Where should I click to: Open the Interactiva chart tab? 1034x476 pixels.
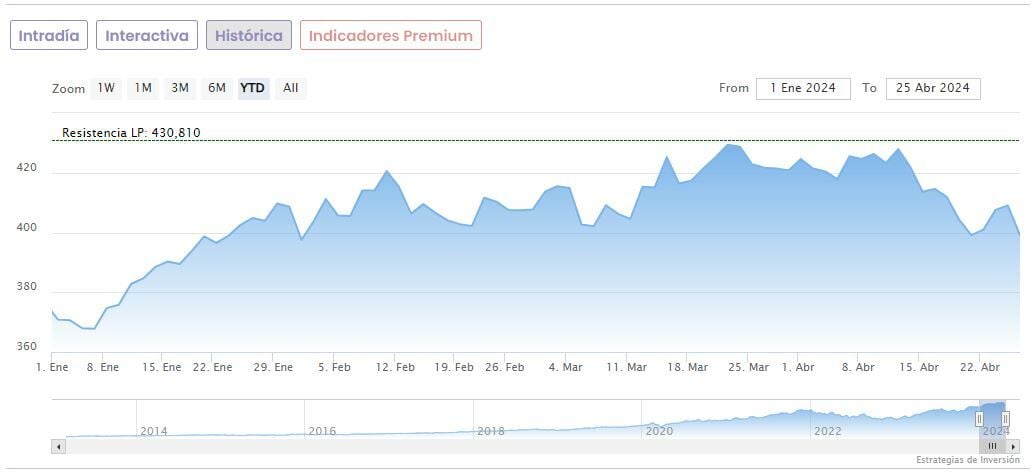click(147, 35)
